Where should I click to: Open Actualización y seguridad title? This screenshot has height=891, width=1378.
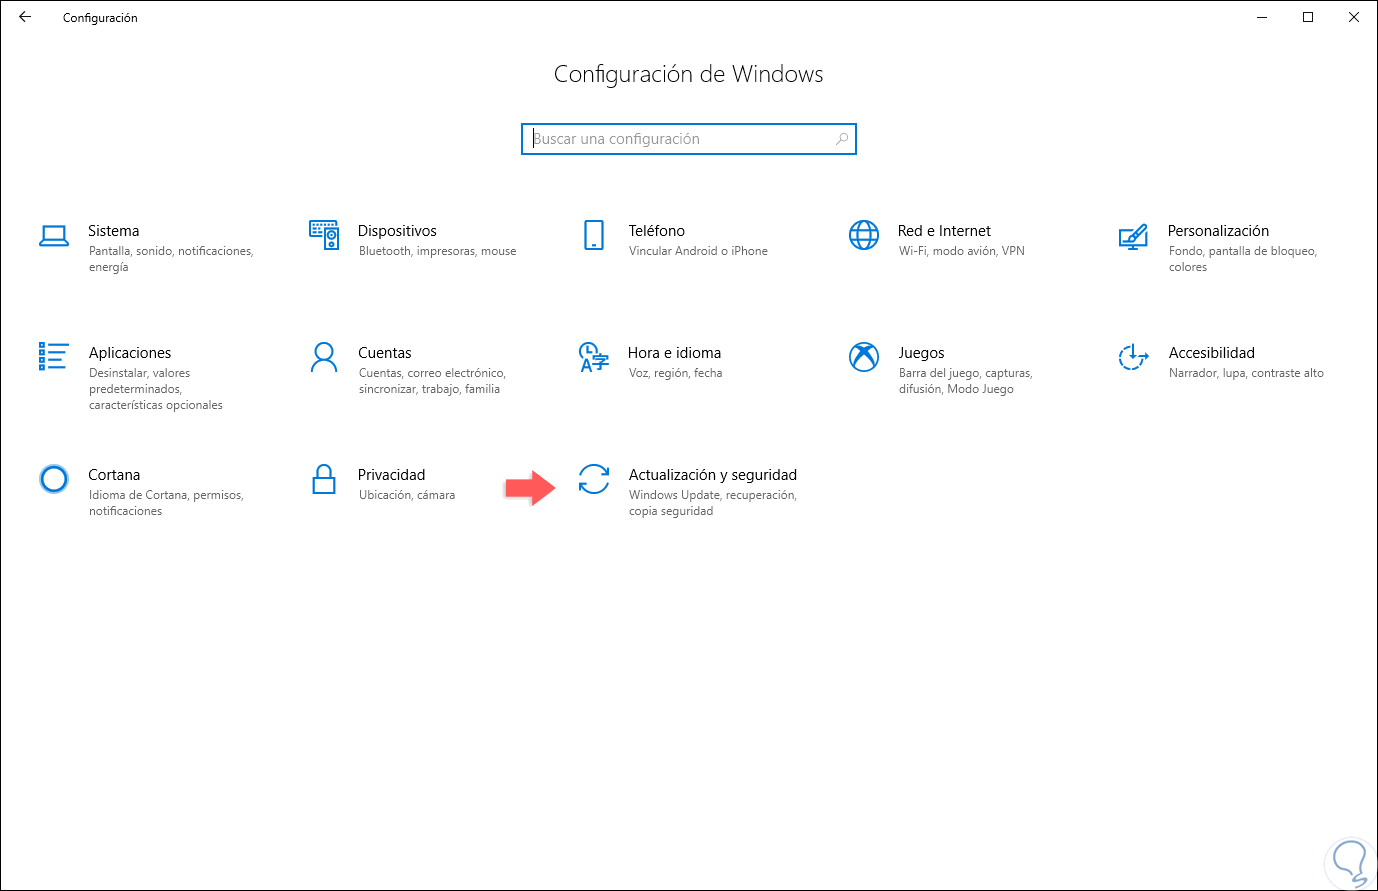coord(713,475)
